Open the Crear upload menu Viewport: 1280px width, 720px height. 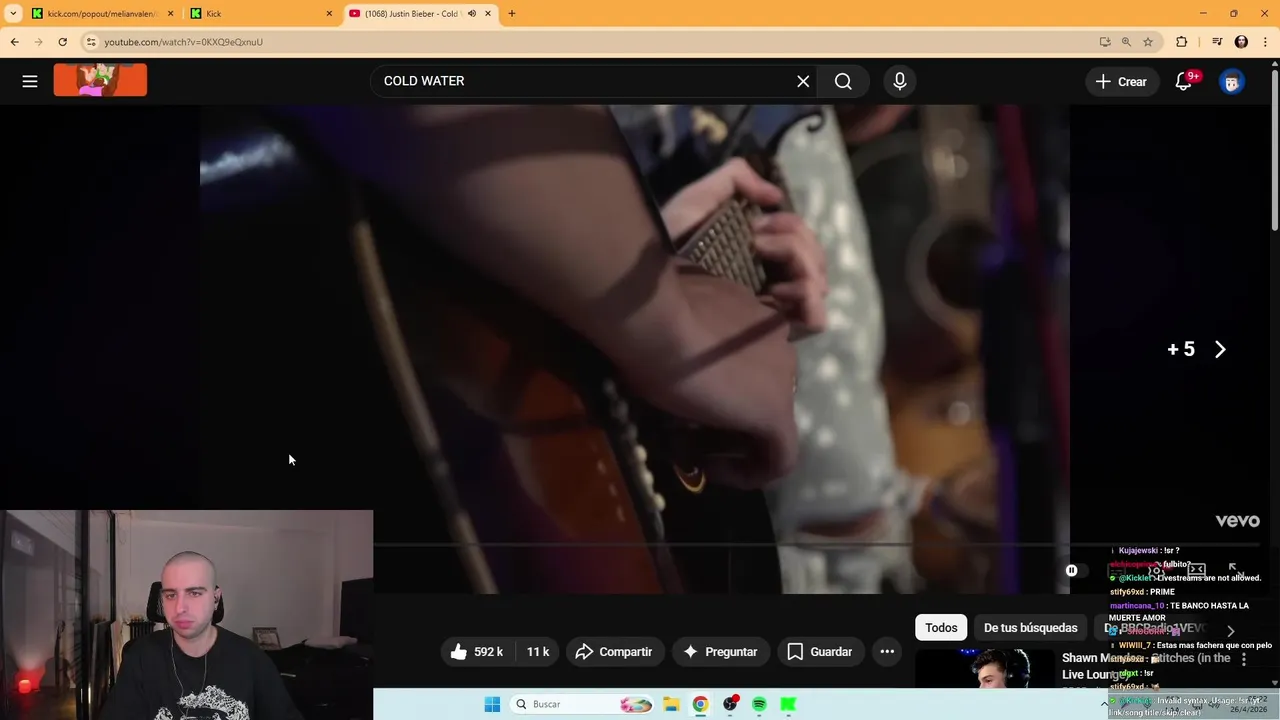coord(1122,82)
